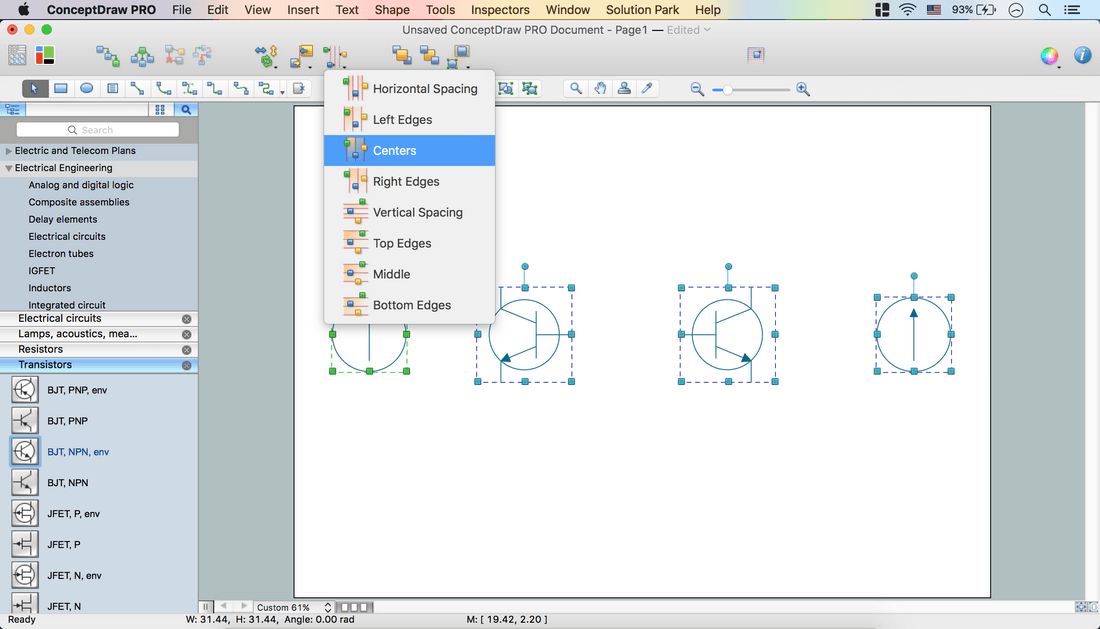The image size is (1100, 629).
Task: Select Bottom Edges alignment option
Action: click(411, 305)
